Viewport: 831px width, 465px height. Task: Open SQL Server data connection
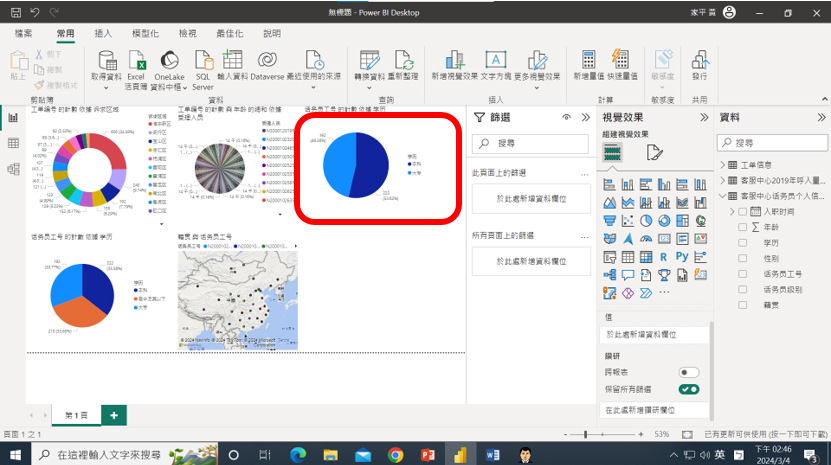pos(203,60)
